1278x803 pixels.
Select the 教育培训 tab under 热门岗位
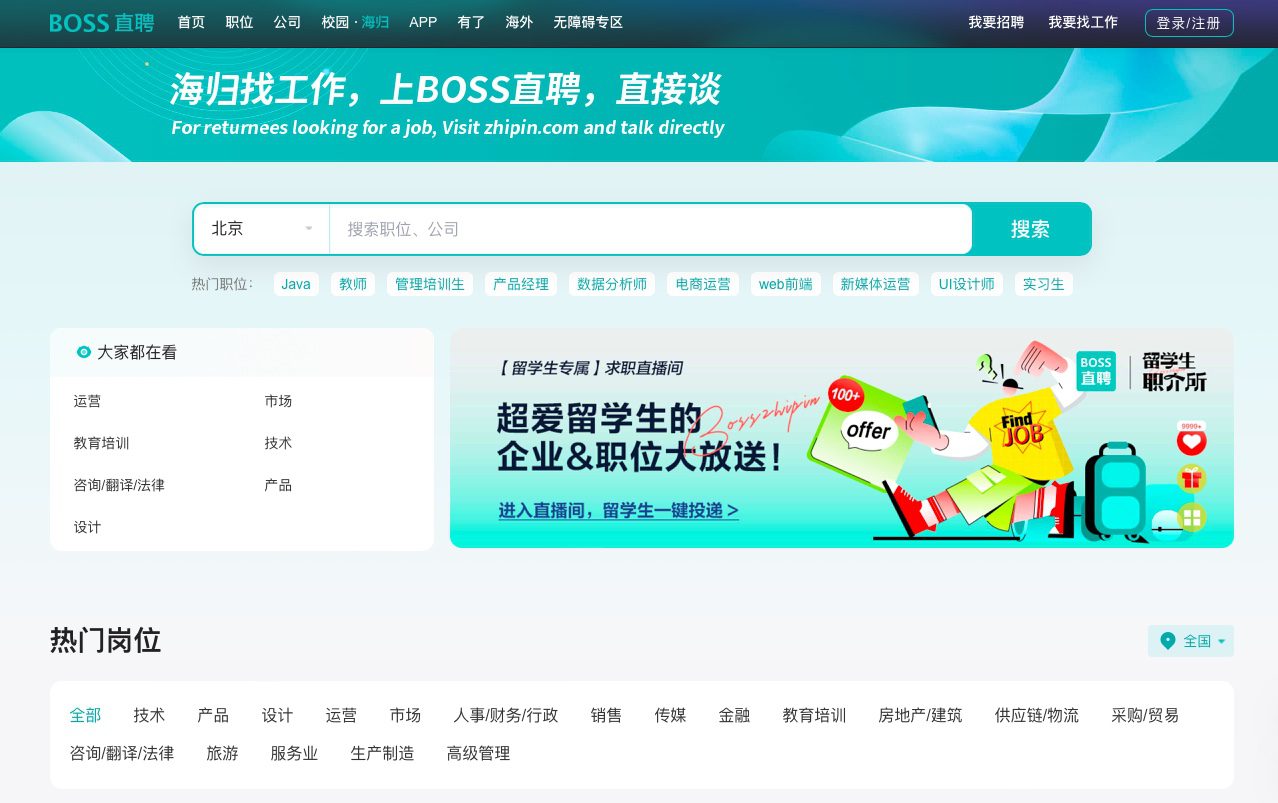pyautogui.click(x=814, y=715)
